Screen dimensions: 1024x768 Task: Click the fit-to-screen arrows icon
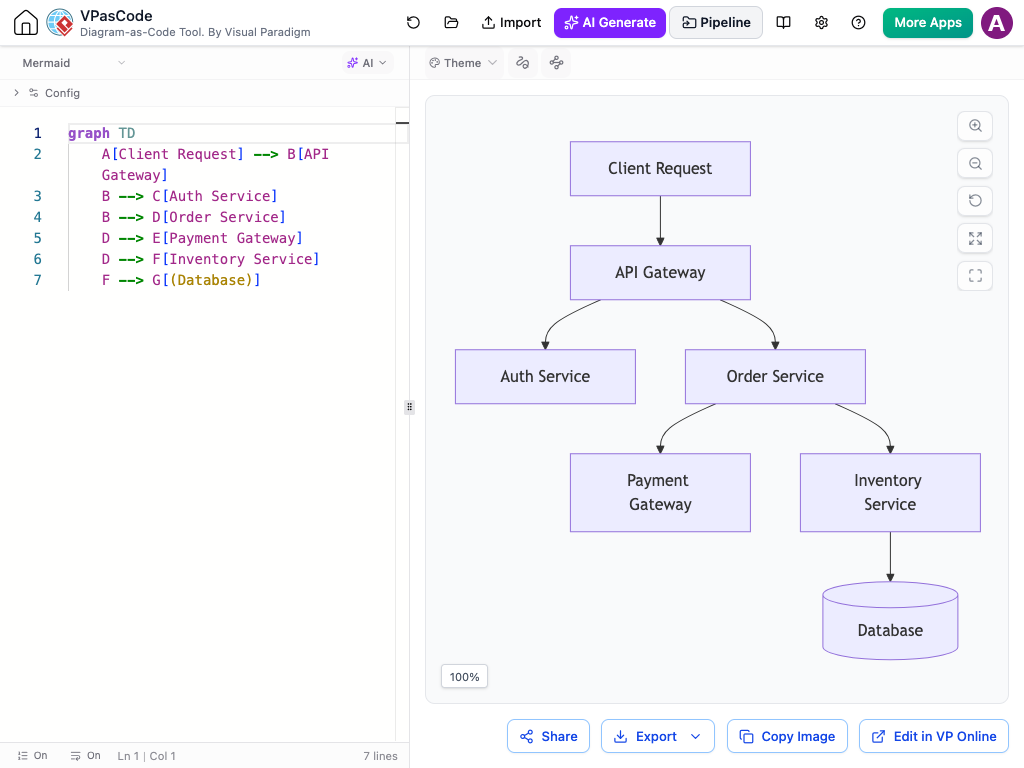[x=975, y=238]
